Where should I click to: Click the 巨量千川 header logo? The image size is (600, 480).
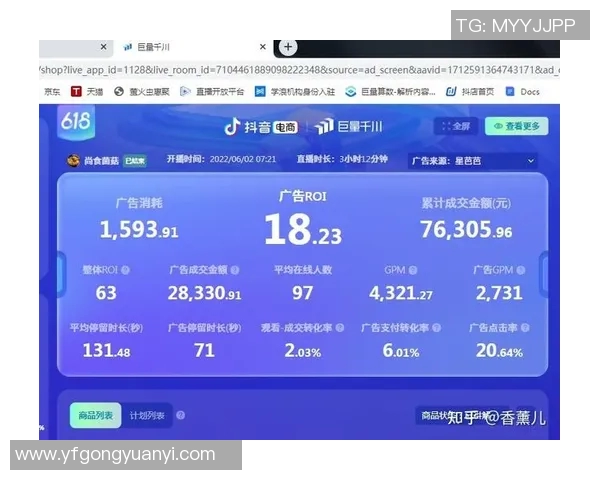point(348,126)
